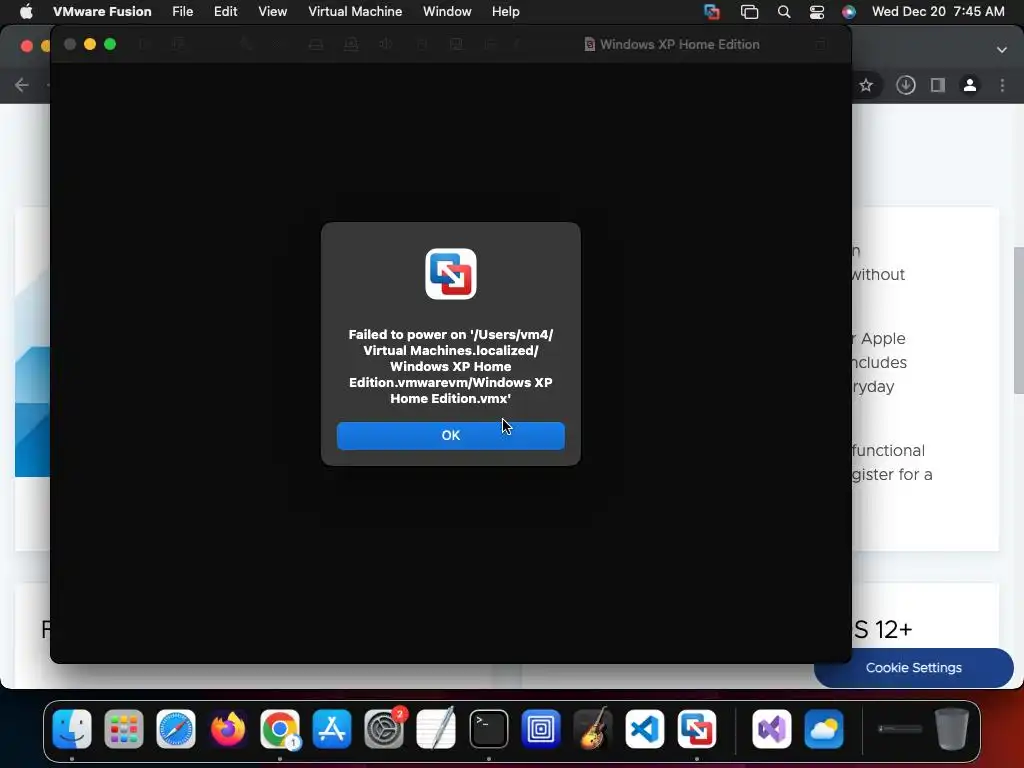Open Siri from the menu bar
Image resolution: width=1024 pixels, height=768 pixels.
tap(848, 11)
